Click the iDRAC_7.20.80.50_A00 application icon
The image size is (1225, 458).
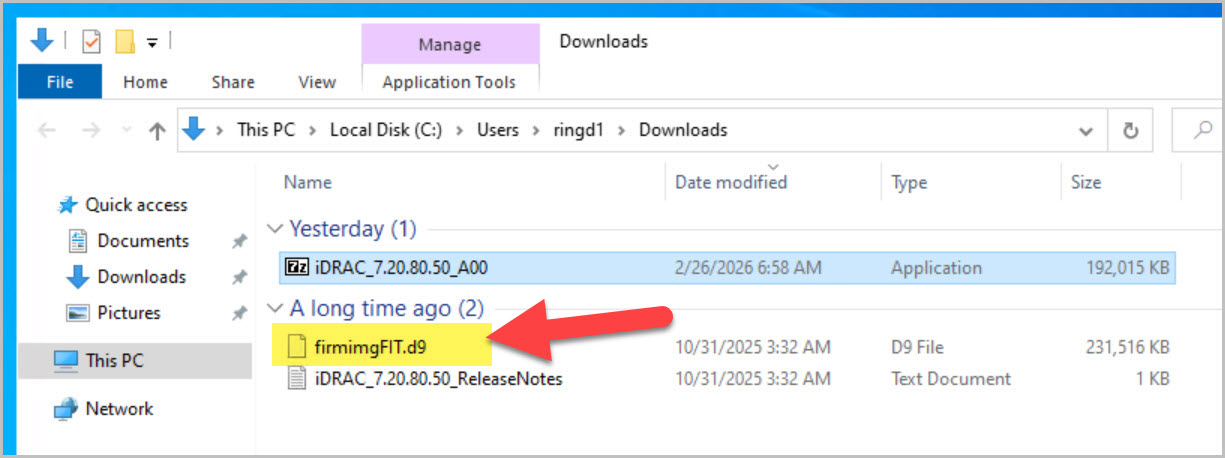coord(297,268)
